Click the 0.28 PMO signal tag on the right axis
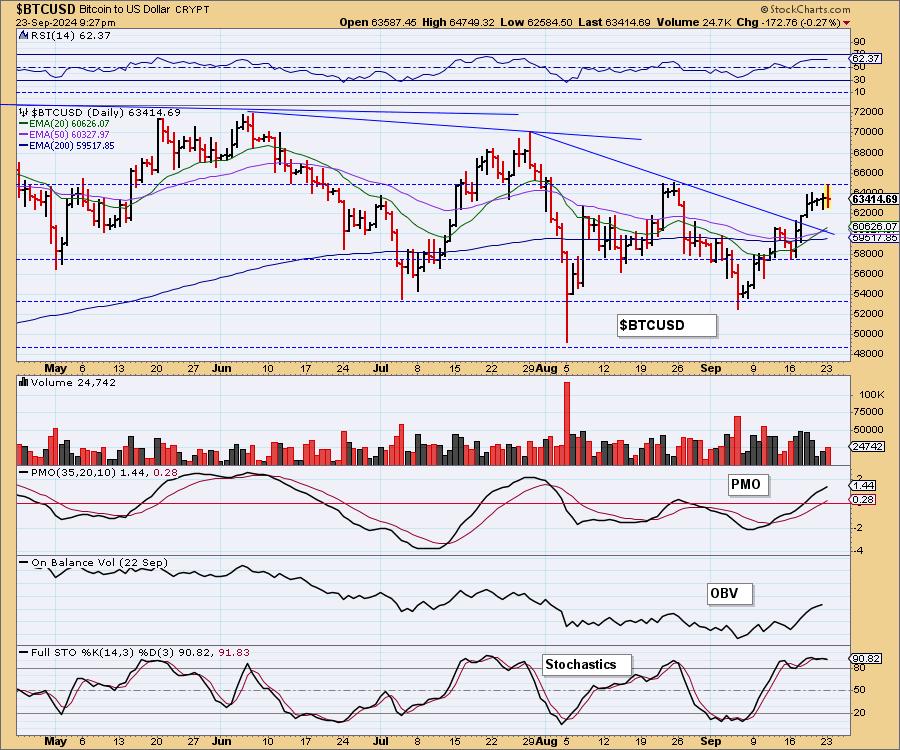Screen dimensions: 900x750 click(x=864, y=499)
